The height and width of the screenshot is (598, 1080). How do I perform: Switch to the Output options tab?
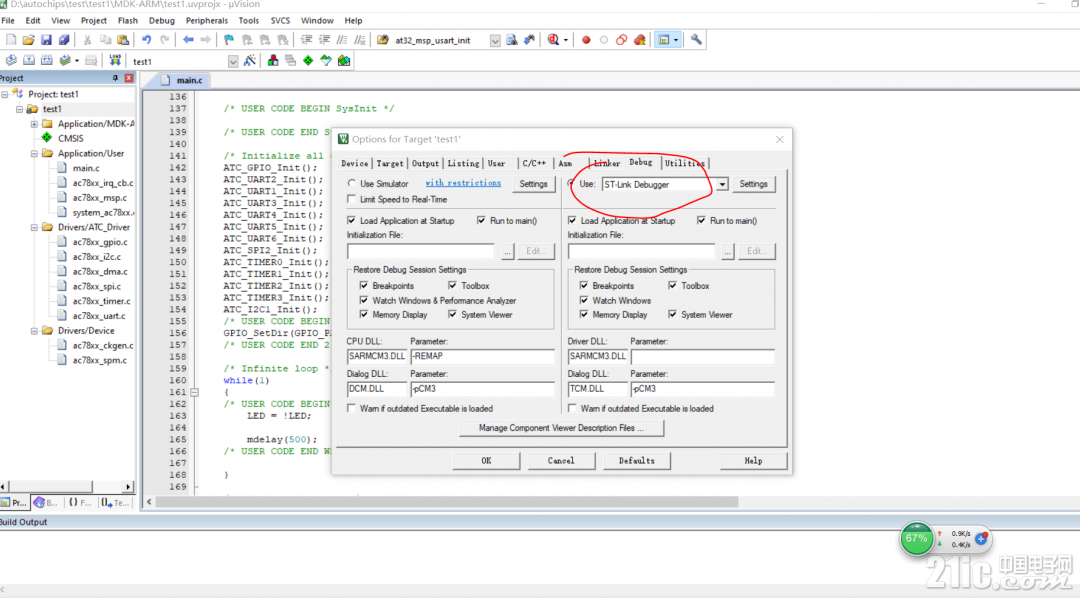(x=425, y=163)
